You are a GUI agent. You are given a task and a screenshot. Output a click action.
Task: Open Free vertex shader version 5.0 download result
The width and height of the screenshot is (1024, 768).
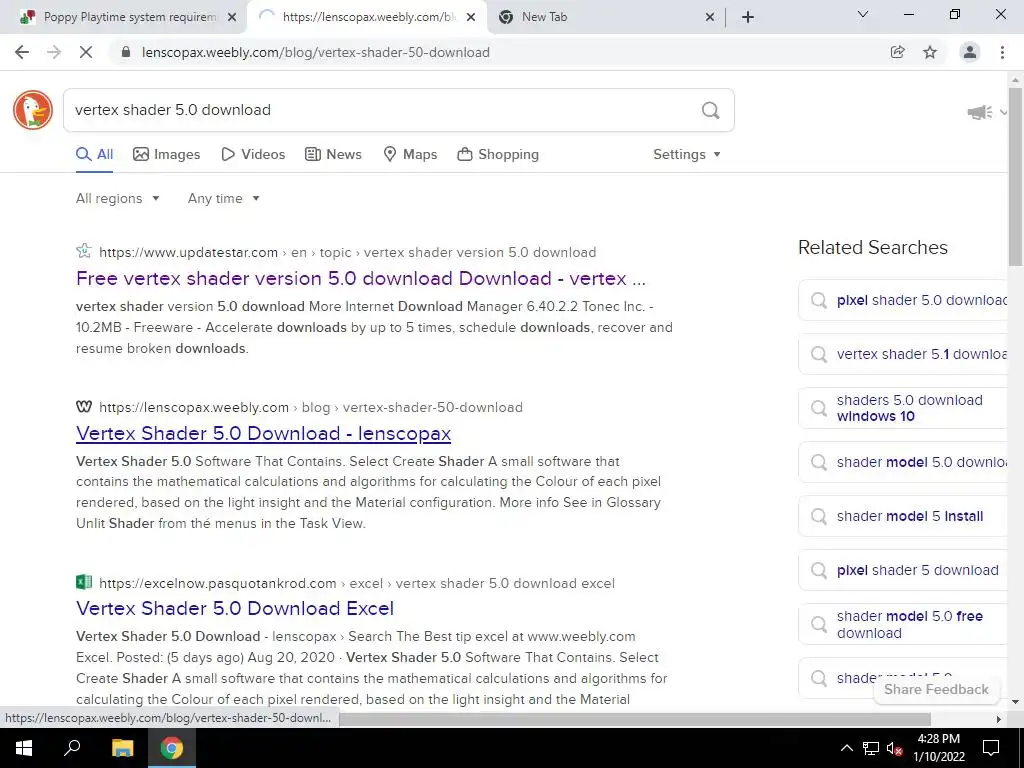(360, 278)
